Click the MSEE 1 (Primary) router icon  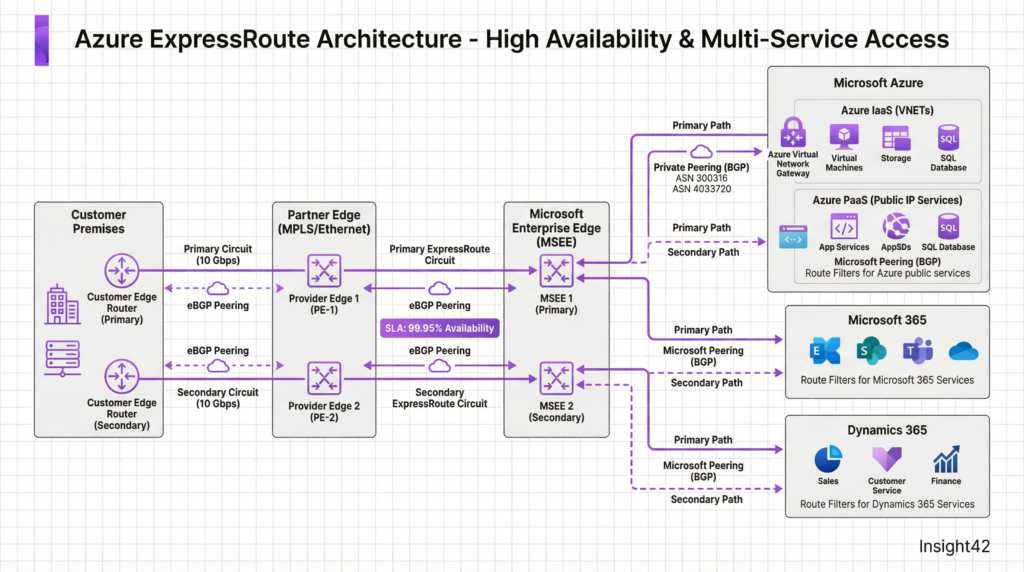556,270
